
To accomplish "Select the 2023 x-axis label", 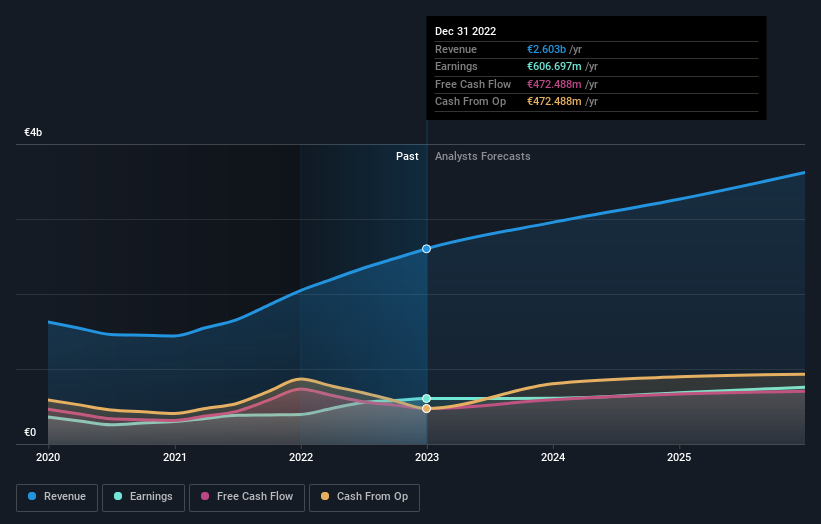I will (427, 457).
